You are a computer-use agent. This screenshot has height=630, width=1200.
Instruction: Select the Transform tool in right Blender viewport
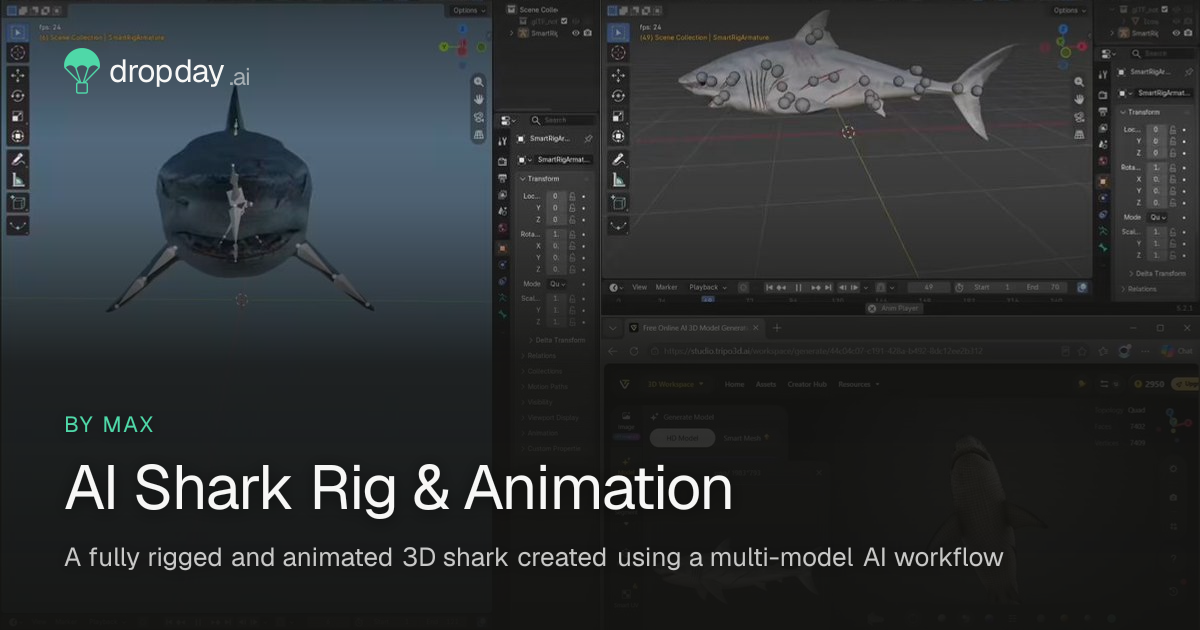pos(619,137)
